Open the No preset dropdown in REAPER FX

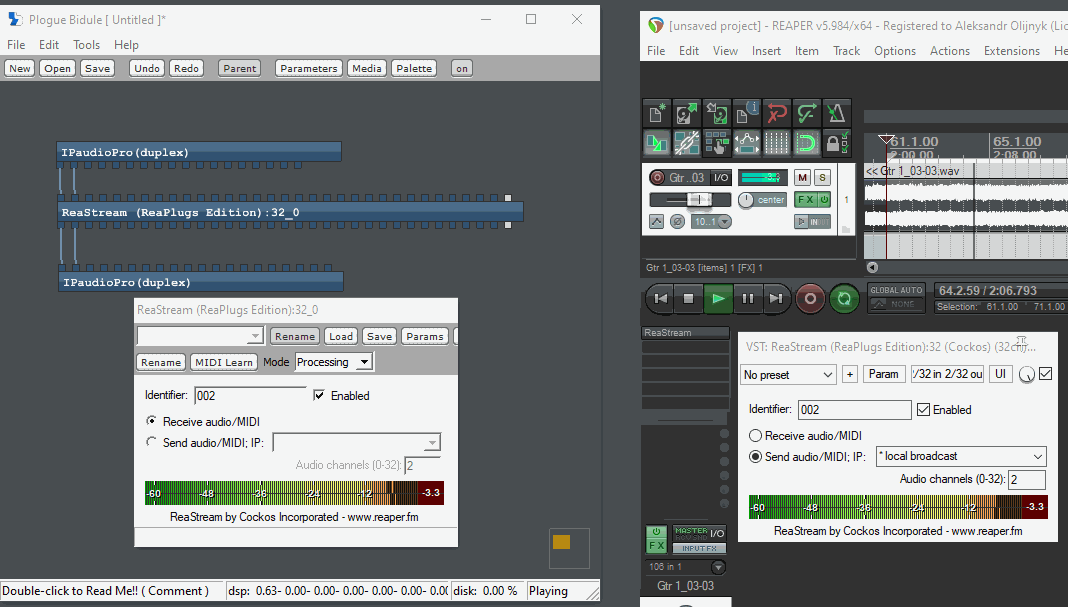coord(788,375)
